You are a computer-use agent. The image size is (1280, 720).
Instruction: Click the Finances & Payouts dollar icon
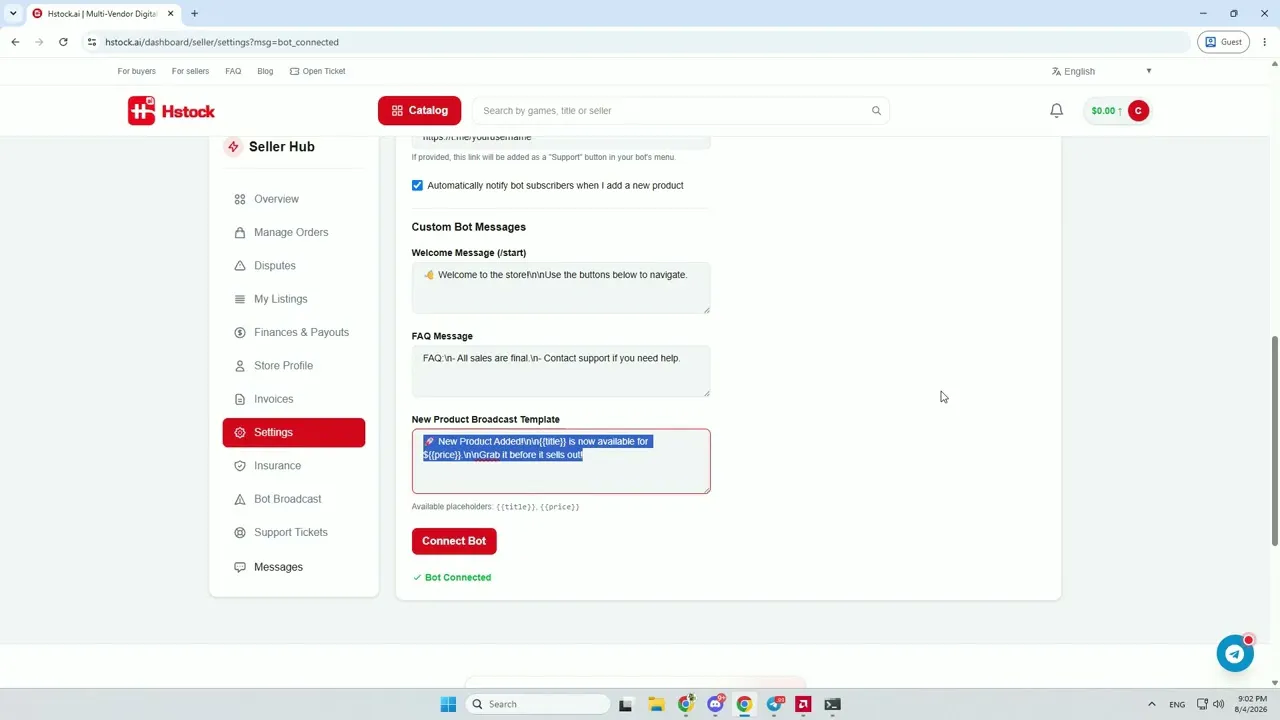tap(240, 333)
